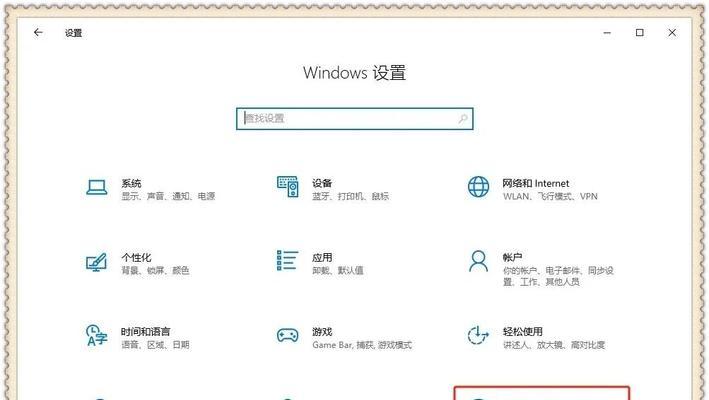Screen dimensions: 709x400
Task: Select the 游戏 category label
Action: tap(322, 331)
